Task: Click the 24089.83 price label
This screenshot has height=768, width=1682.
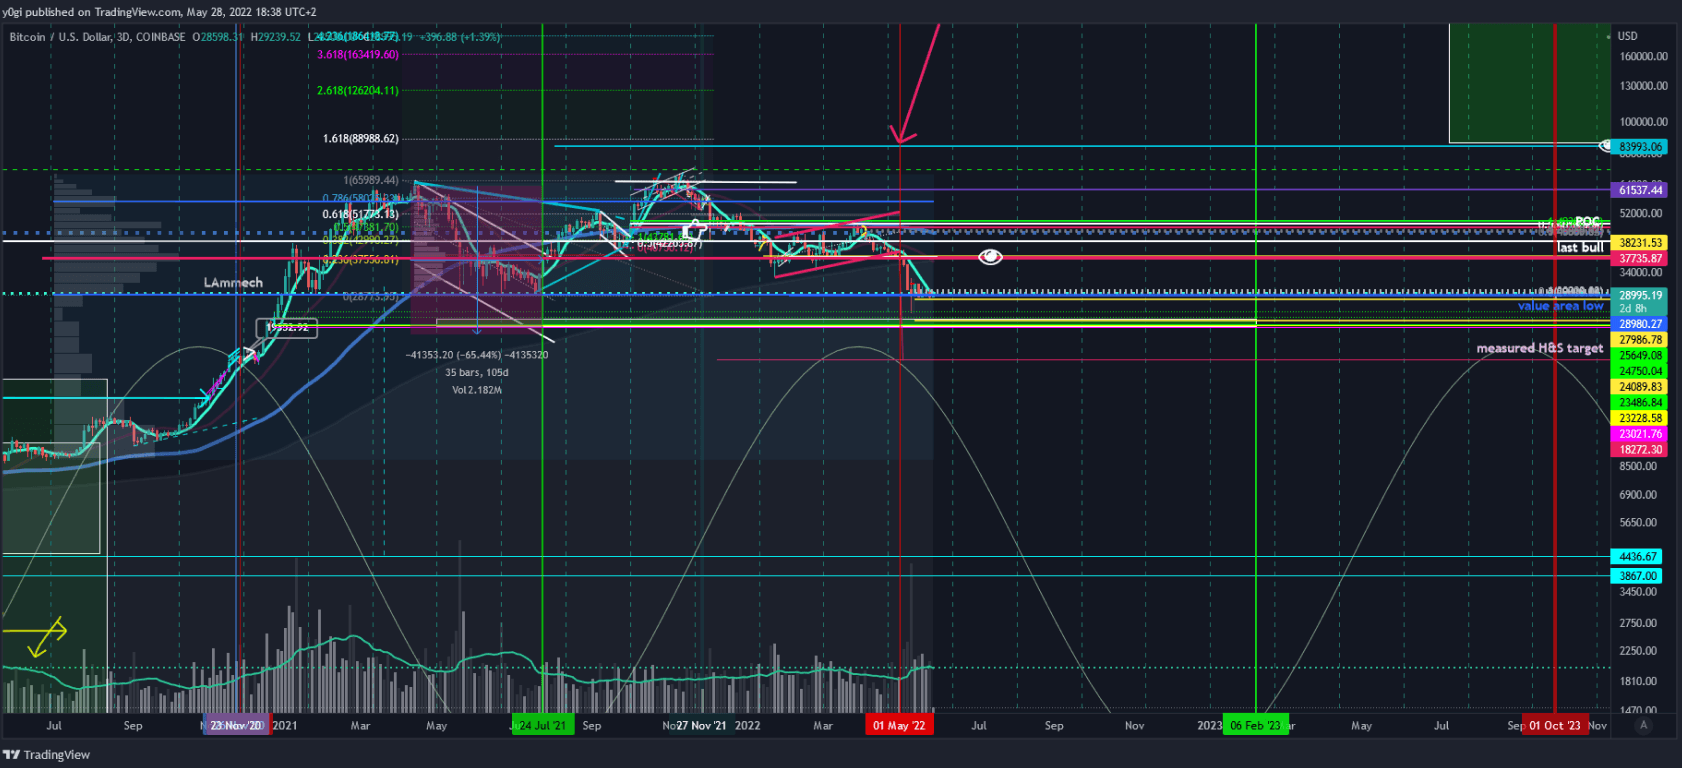Action: 1640,387
